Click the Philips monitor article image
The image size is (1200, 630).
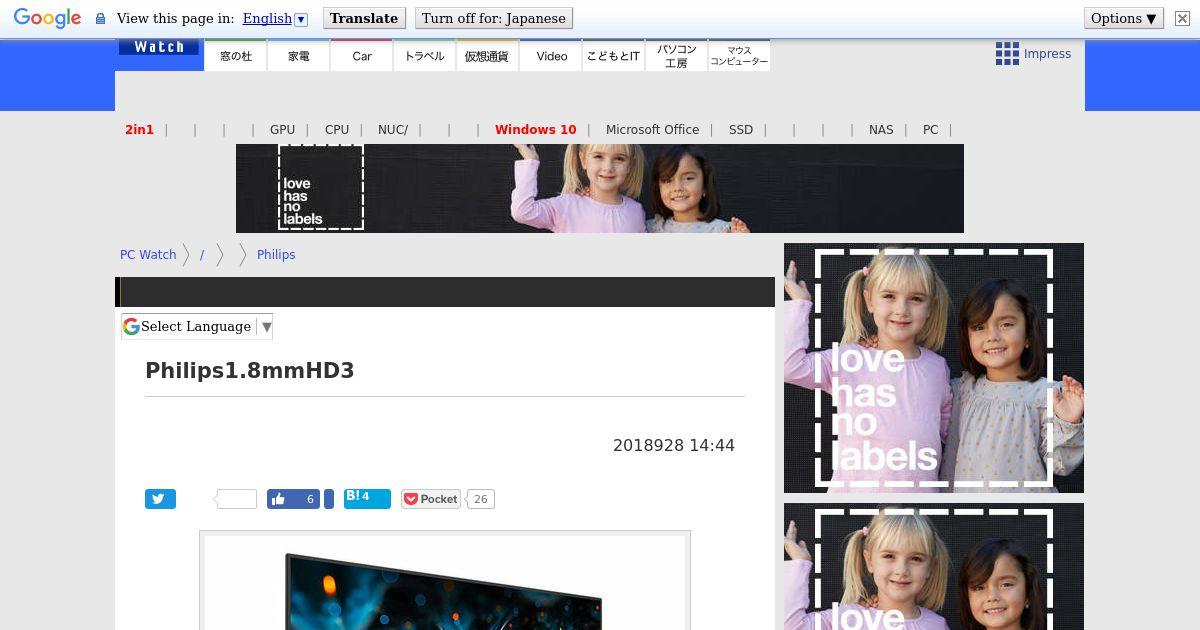point(445,581)
